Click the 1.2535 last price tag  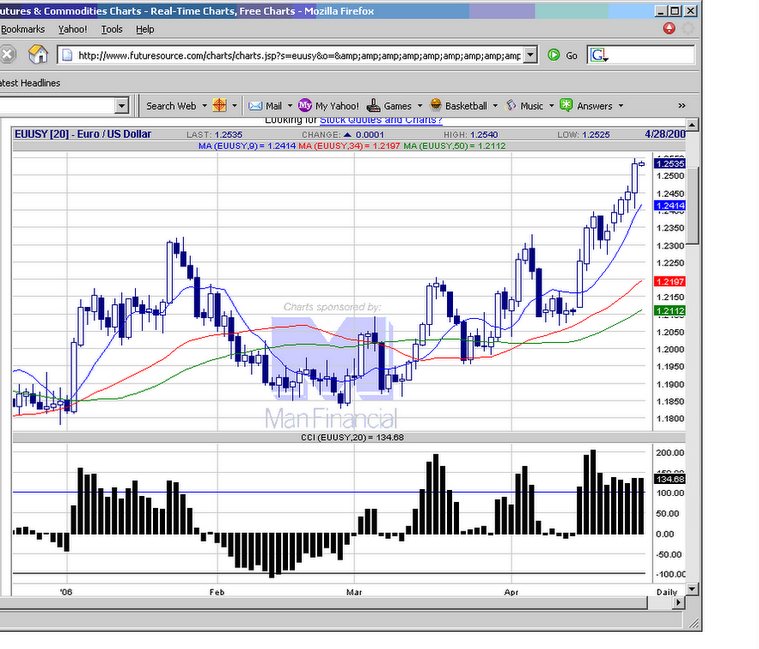pyautogui.click(x=669, y=164)
